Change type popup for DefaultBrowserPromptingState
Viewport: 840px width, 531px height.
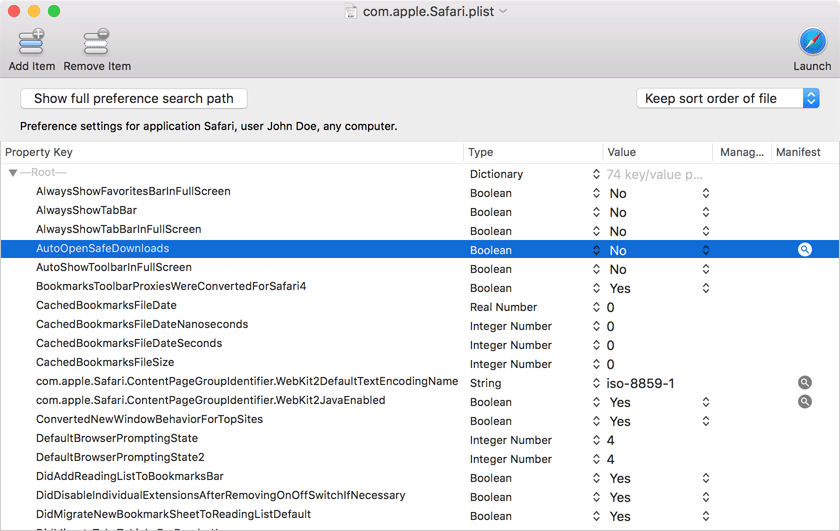[596, 440]
